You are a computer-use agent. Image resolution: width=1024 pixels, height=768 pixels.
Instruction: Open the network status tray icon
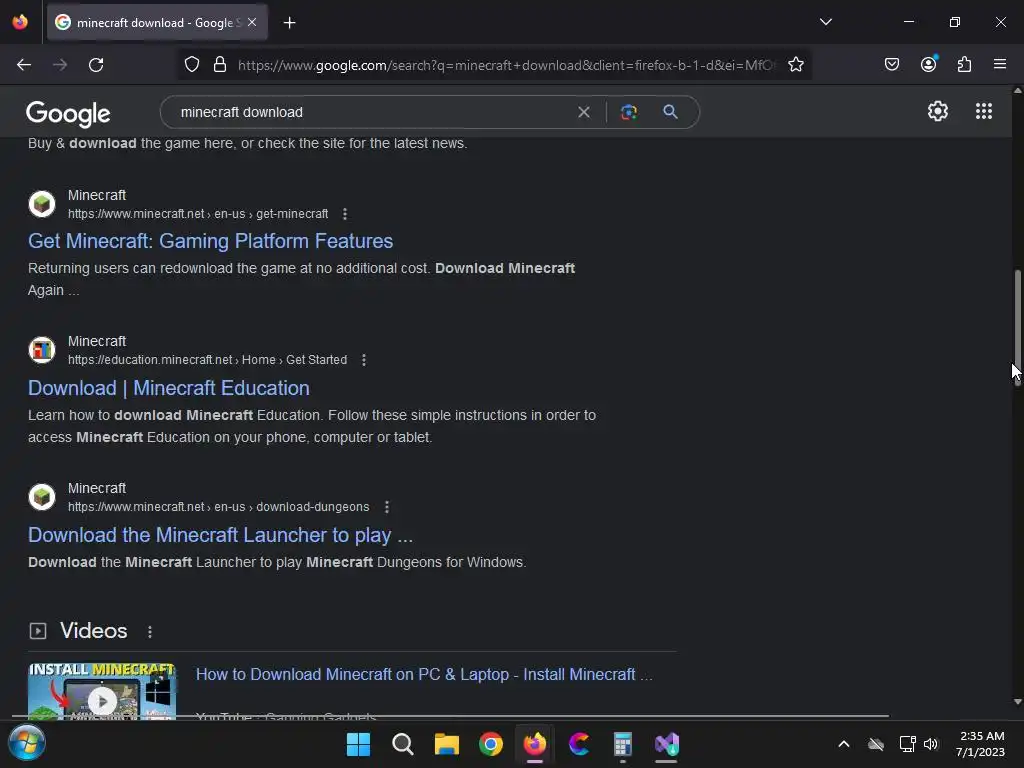907,744
